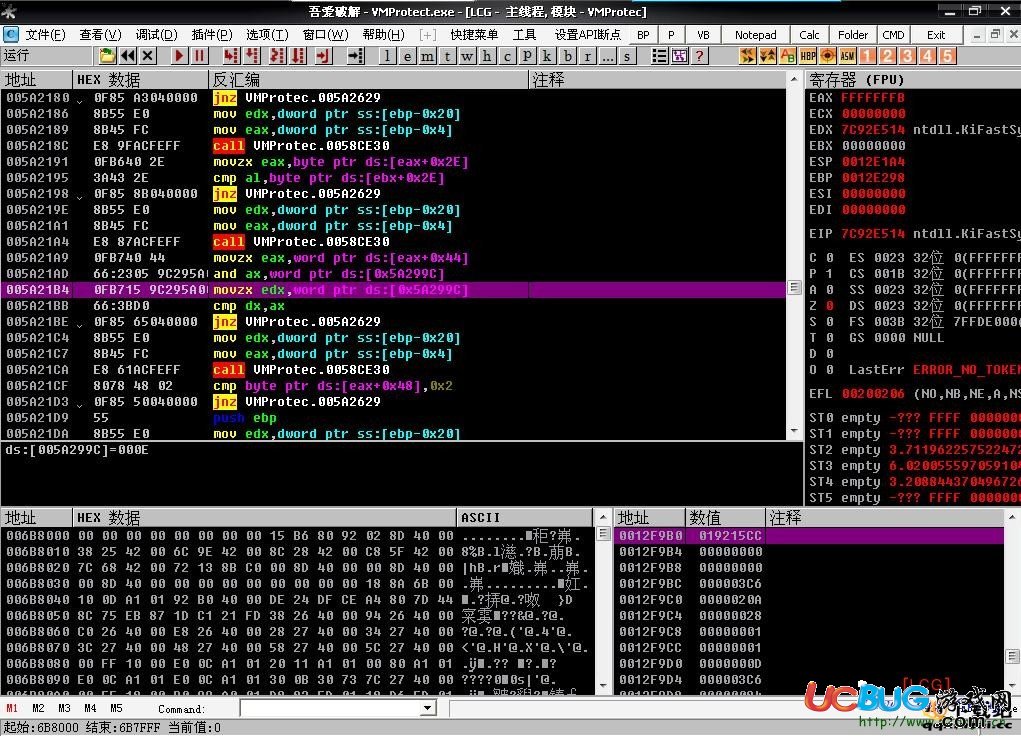Click the Exit button
The width and height of the screenshot is (1021, 736).
(x=936, y=35)
